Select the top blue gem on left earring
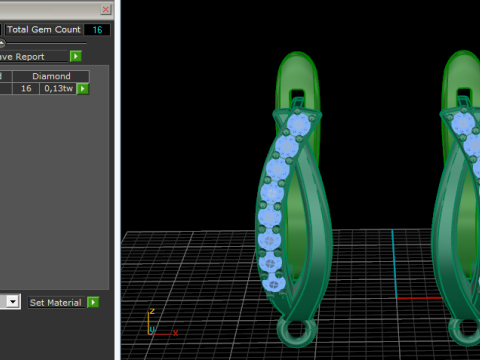The height and width of the screenshot is (360, 480). [299, 124]
